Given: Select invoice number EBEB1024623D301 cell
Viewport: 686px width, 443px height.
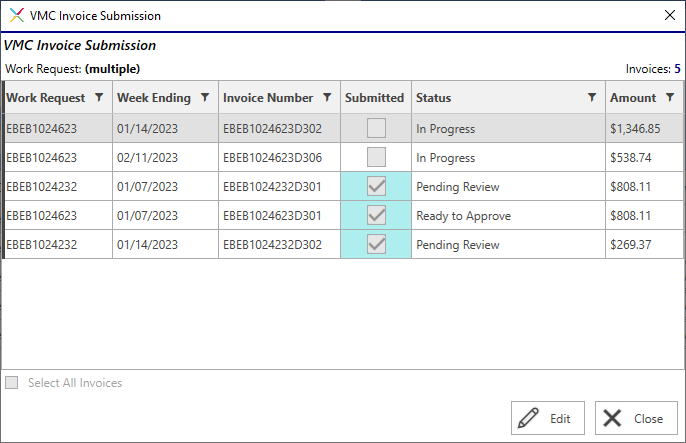Looking at the screenshot, I should [279, 215].
